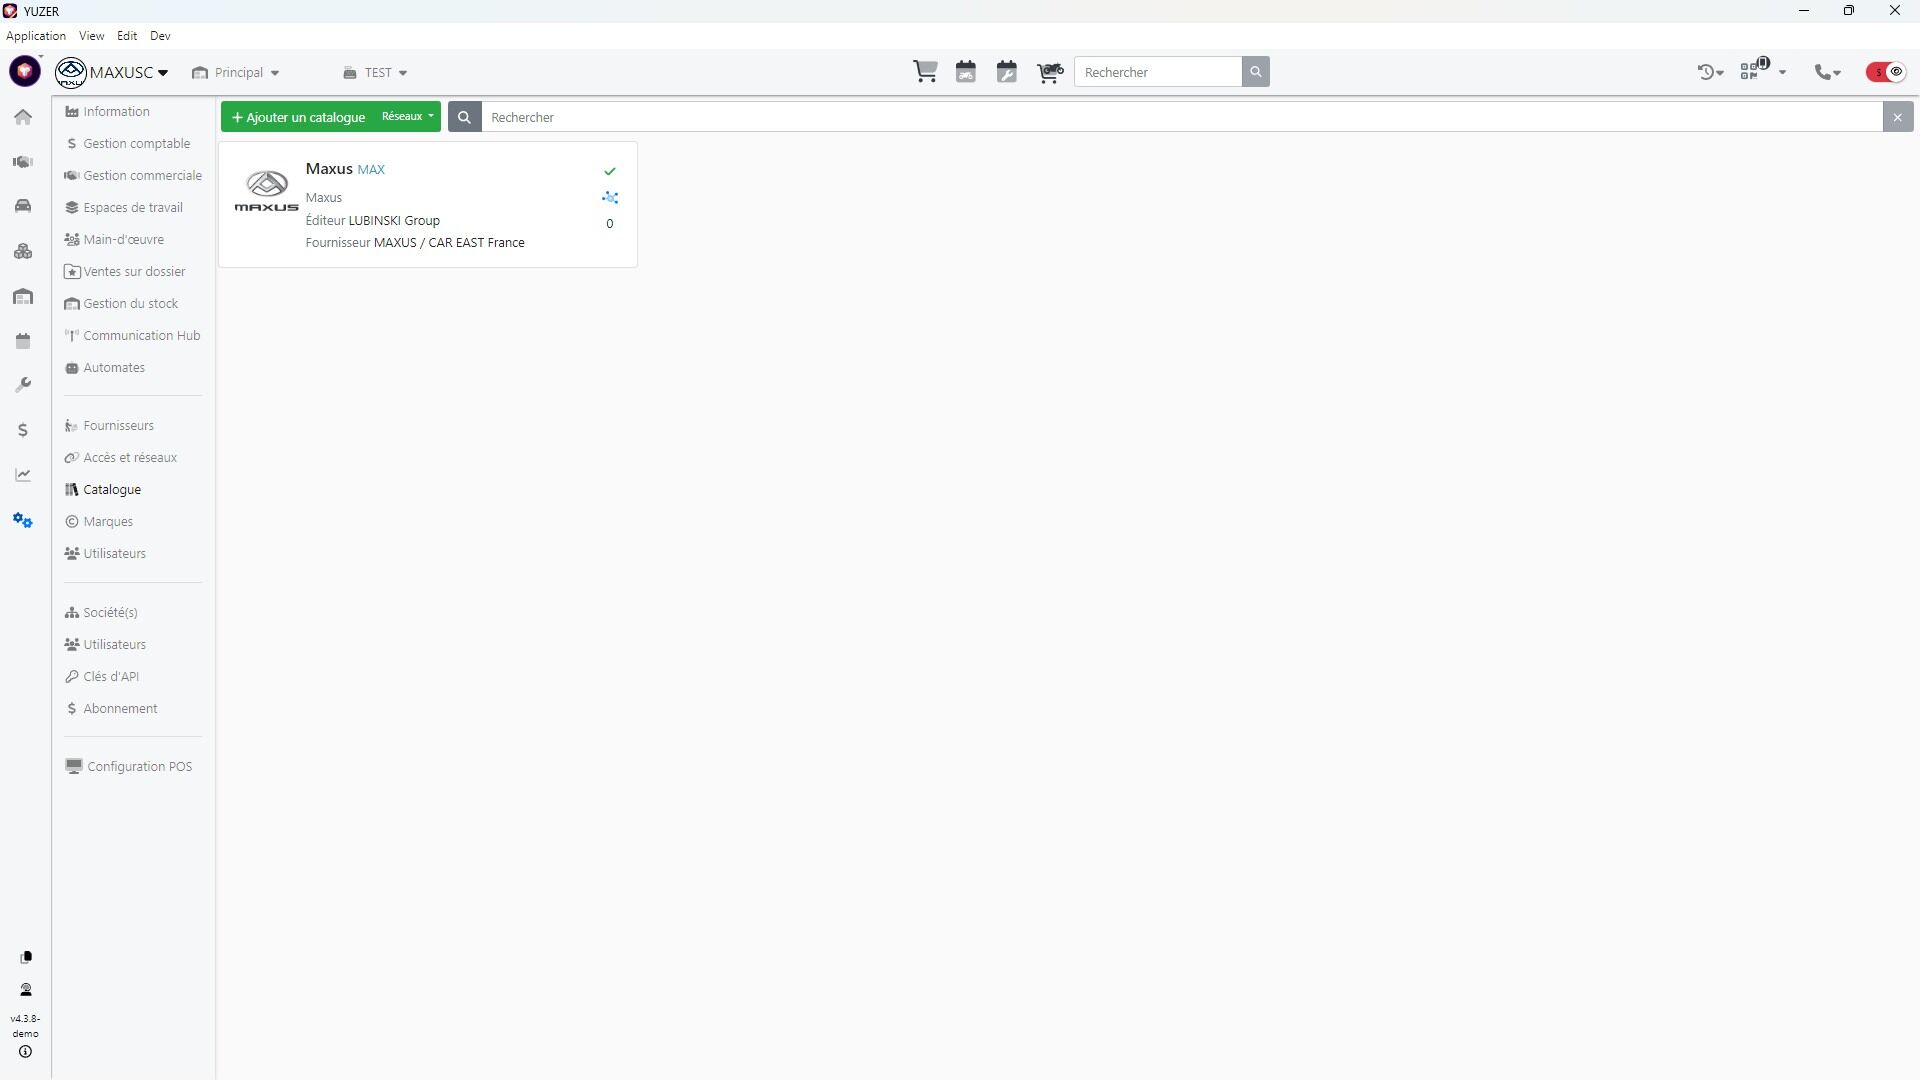The width and height of the screenshot is (1920, 1080).
Task: Toggle the green checkmark on Maxus catalogue
Action: point(610,171)
